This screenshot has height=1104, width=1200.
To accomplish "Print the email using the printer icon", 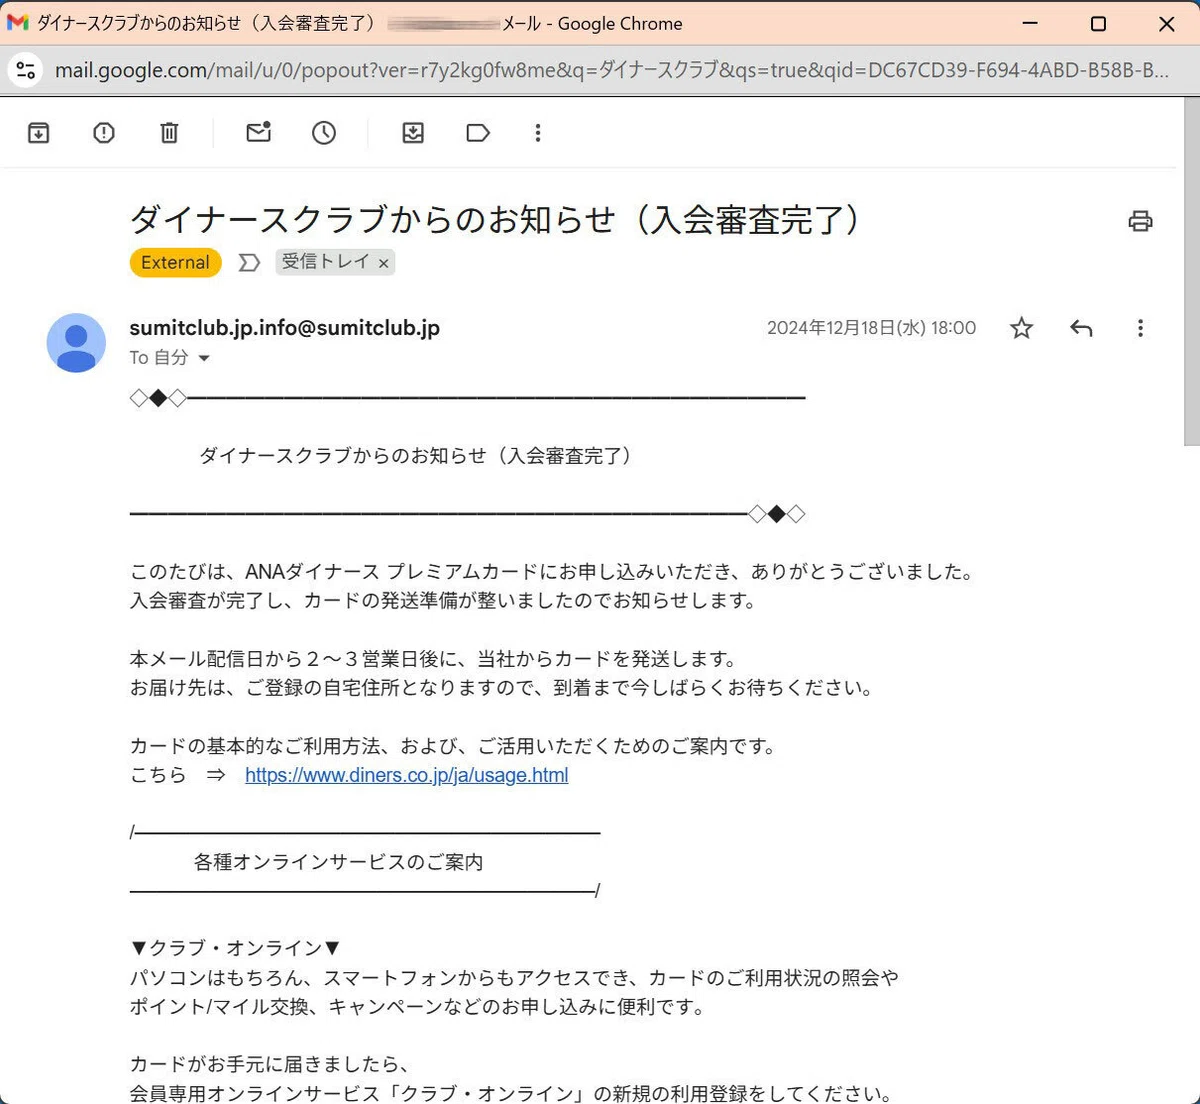I will (1140, 221).
